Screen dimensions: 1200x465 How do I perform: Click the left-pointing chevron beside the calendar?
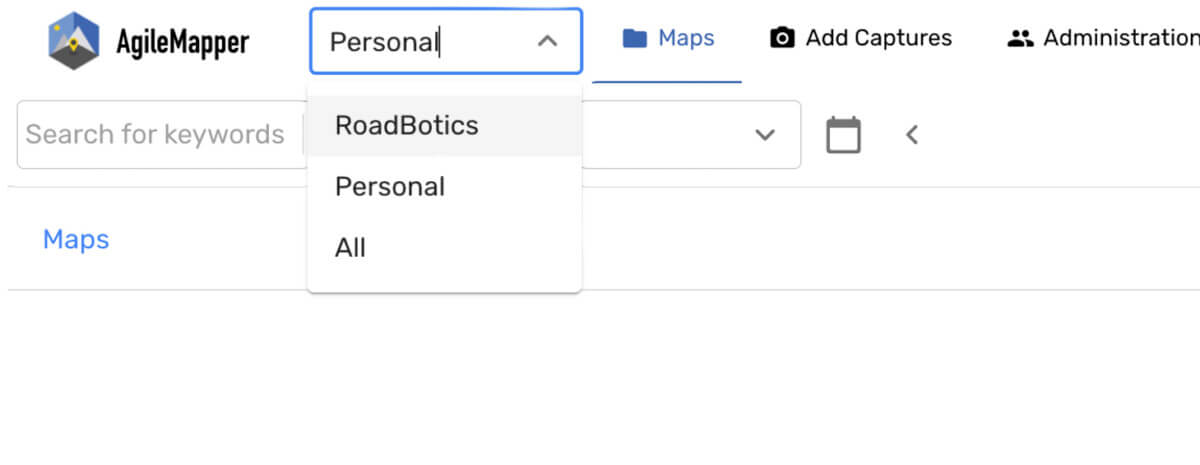(912, 134)
